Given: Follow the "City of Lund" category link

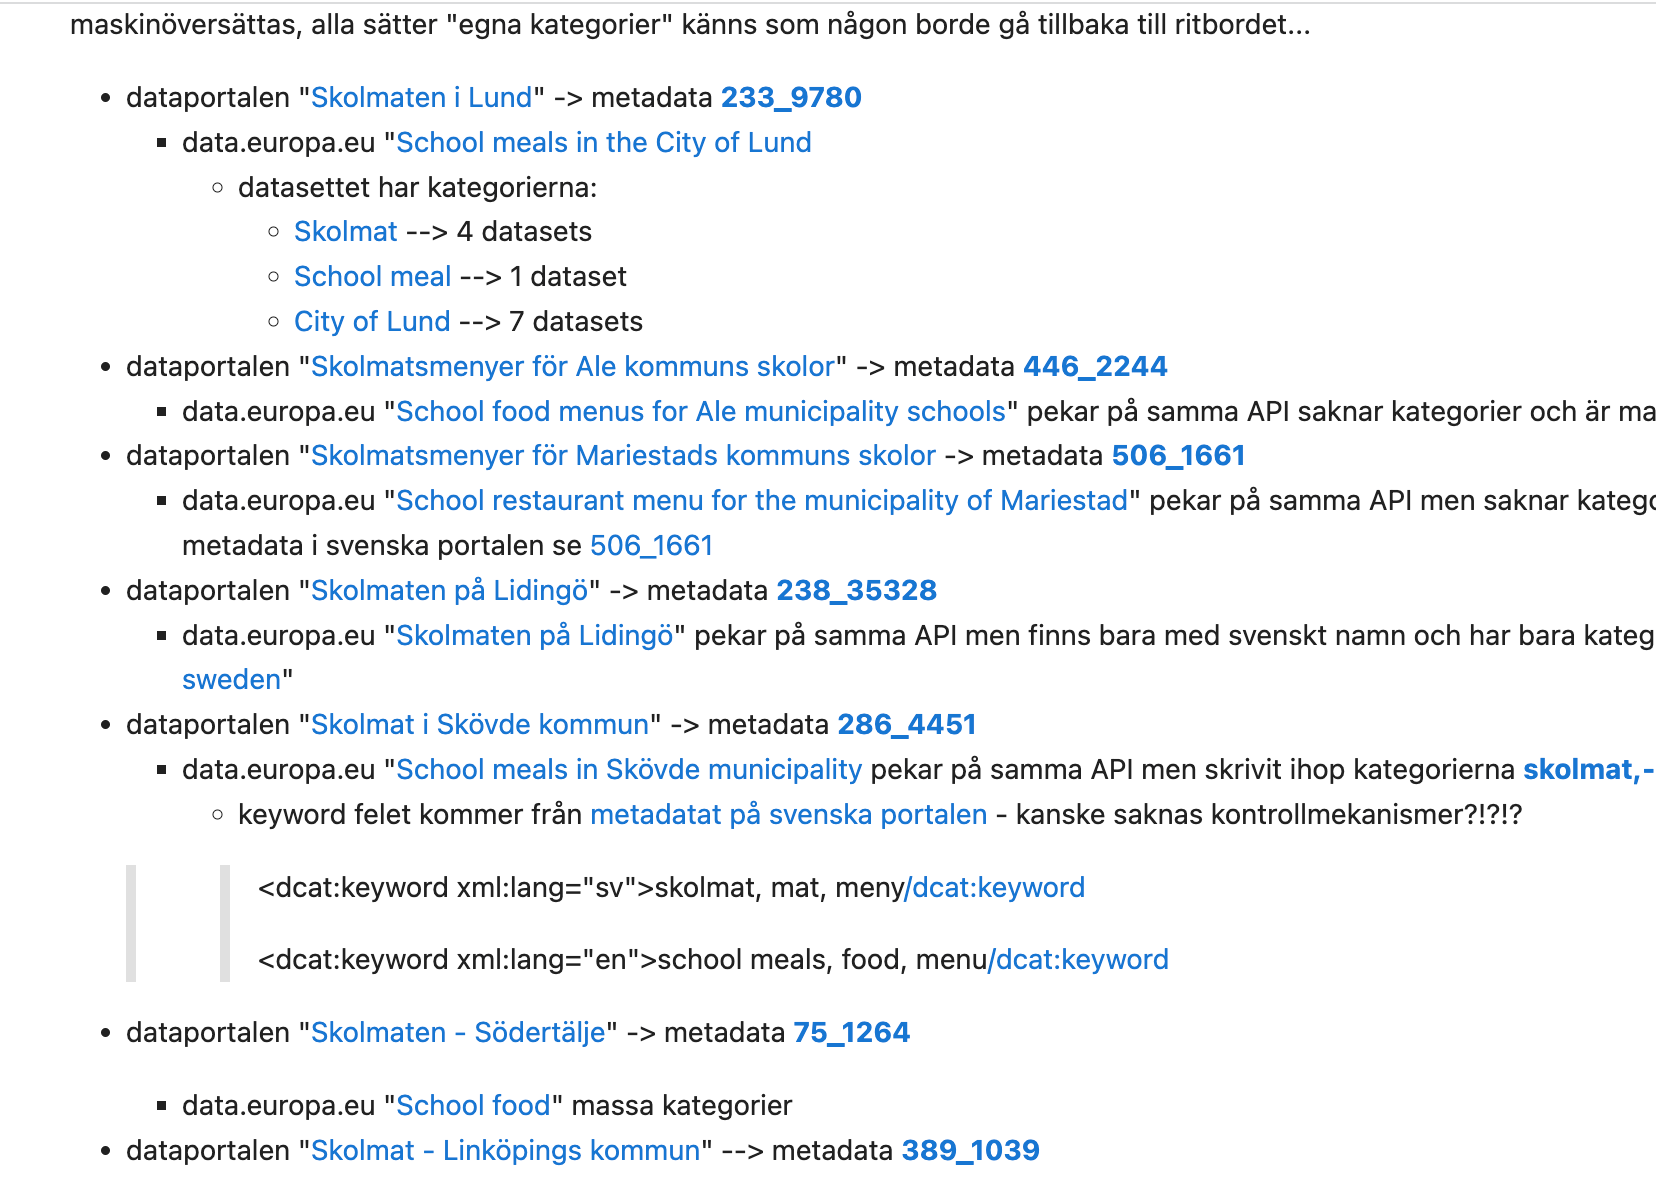Looking at the screenshot, I should pos(372,322).
